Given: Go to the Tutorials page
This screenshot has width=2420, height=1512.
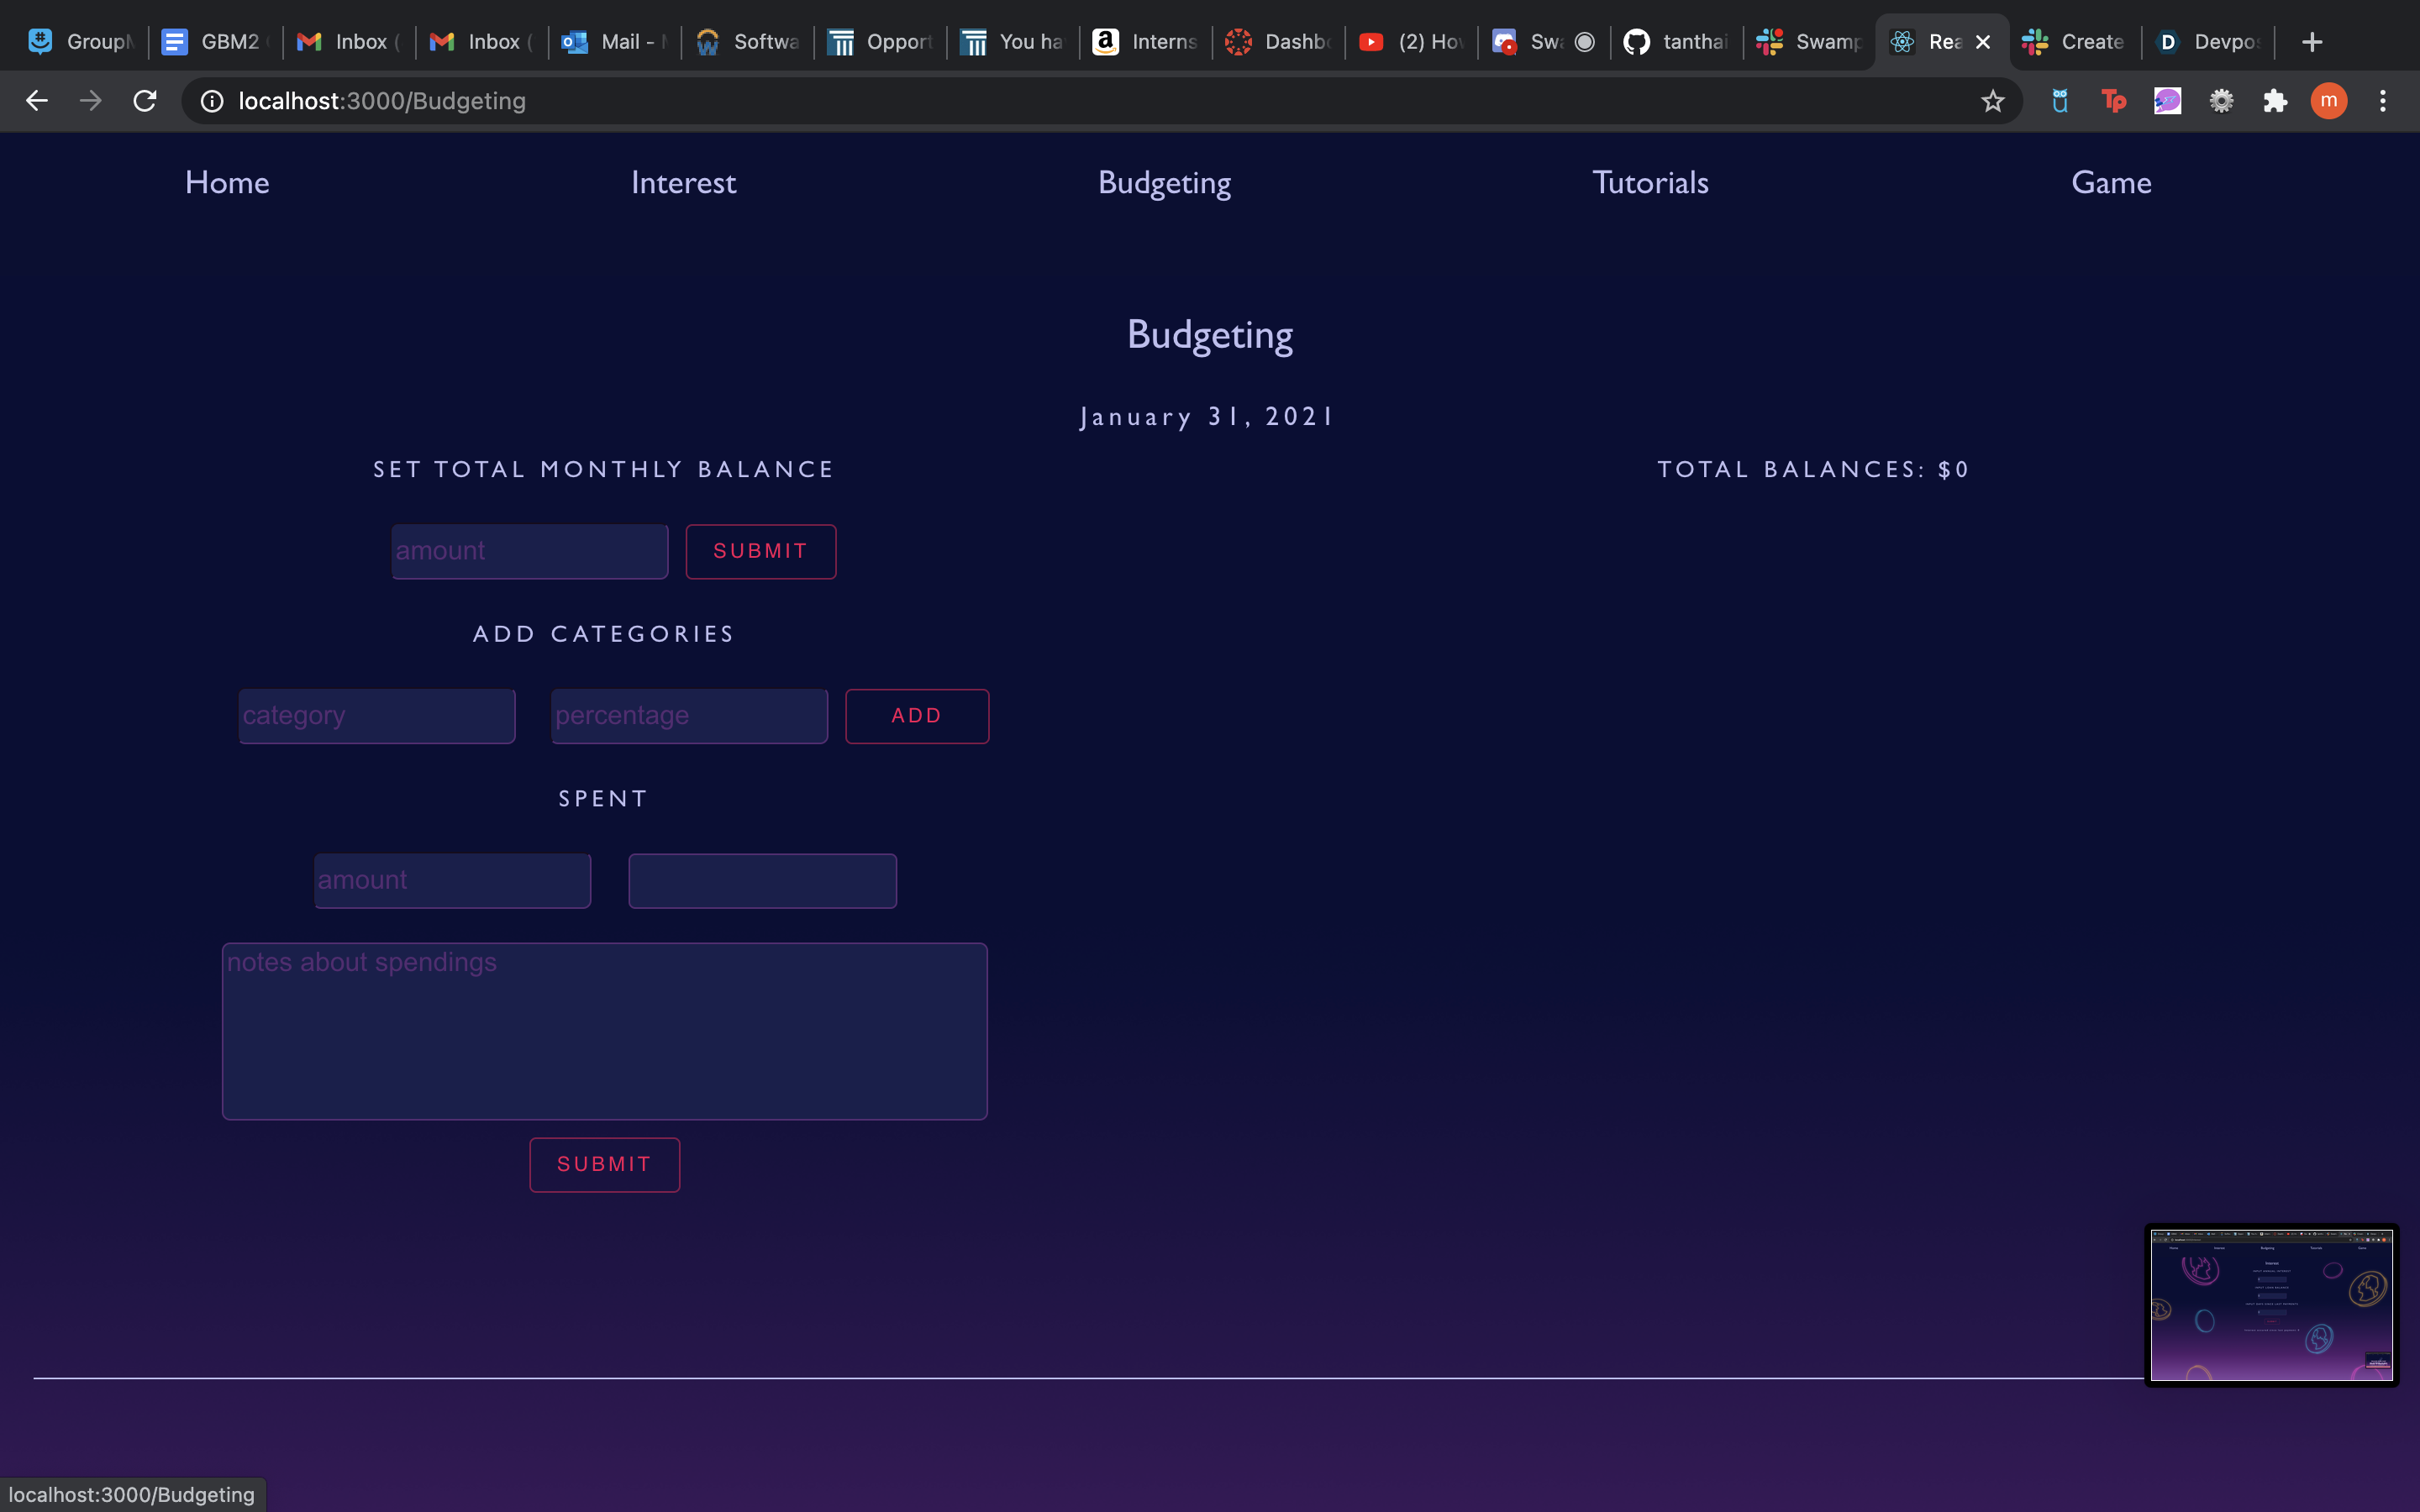Looking at the screenshot, I should click(x=1650, y=183).
